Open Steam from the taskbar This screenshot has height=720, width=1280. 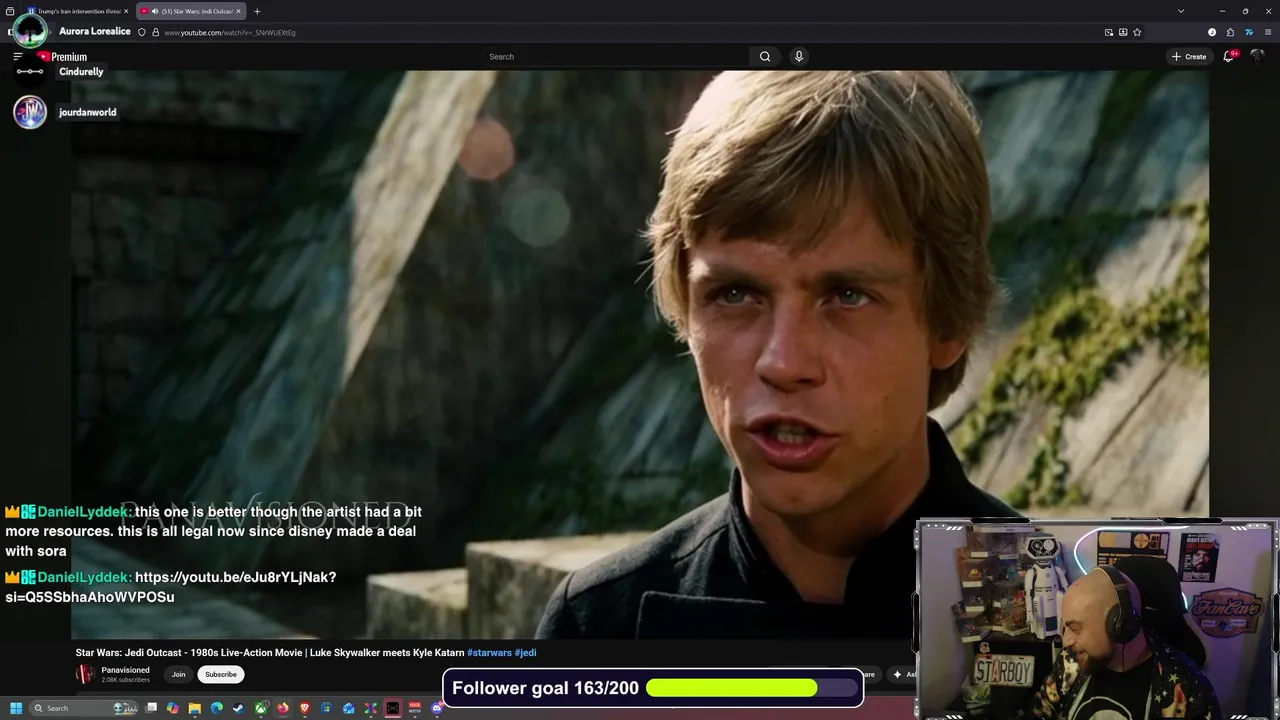click(x=238, y=708)
